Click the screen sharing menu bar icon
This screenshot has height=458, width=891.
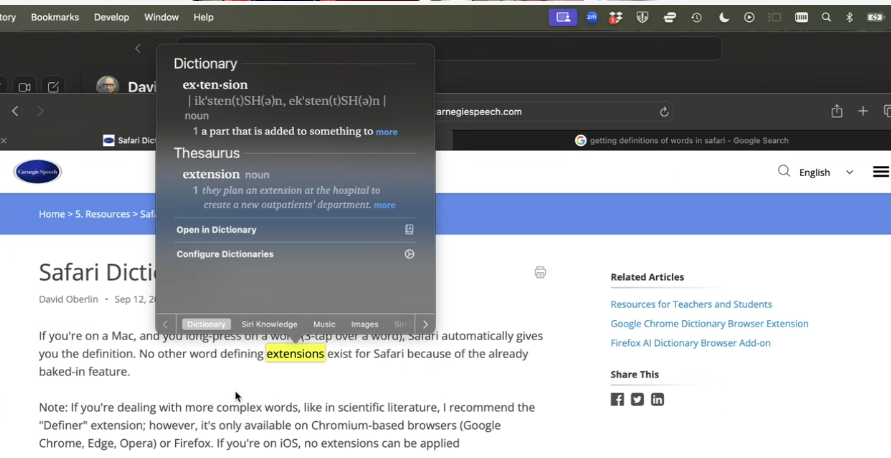click(563, 17)
